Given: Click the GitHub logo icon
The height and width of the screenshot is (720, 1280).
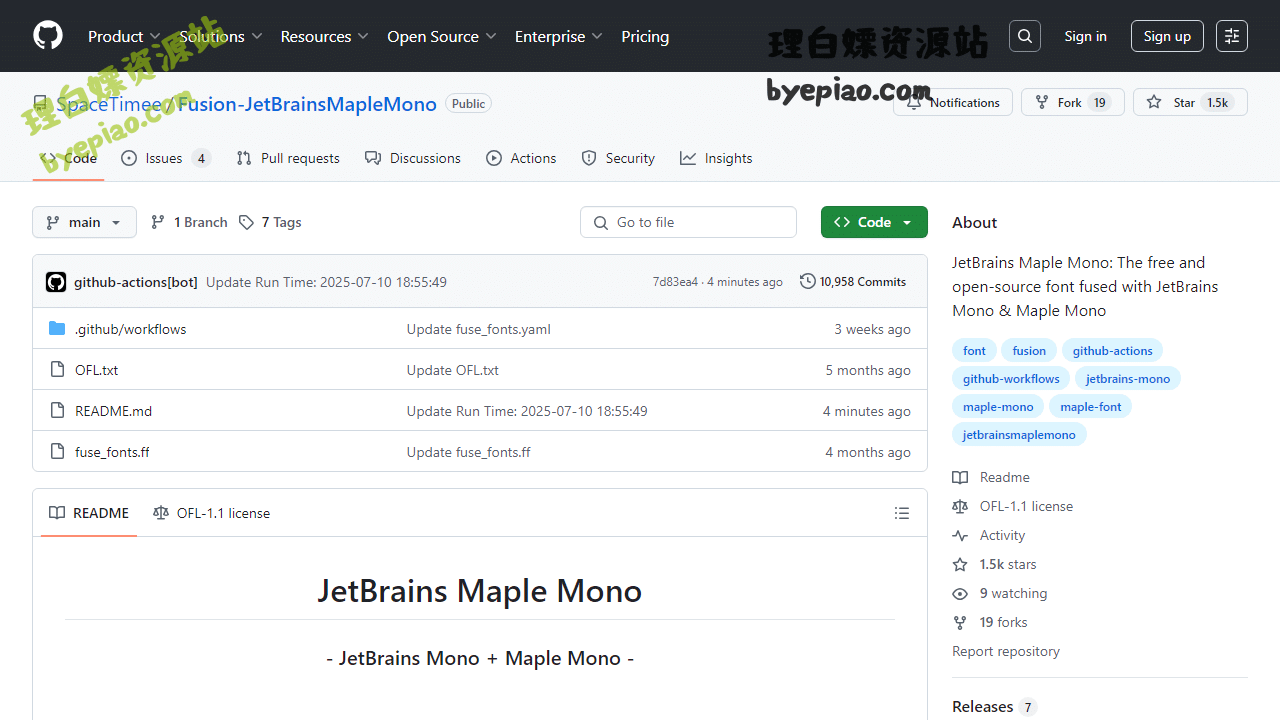Looking at the screenshot, I should (x=48, y=36).
